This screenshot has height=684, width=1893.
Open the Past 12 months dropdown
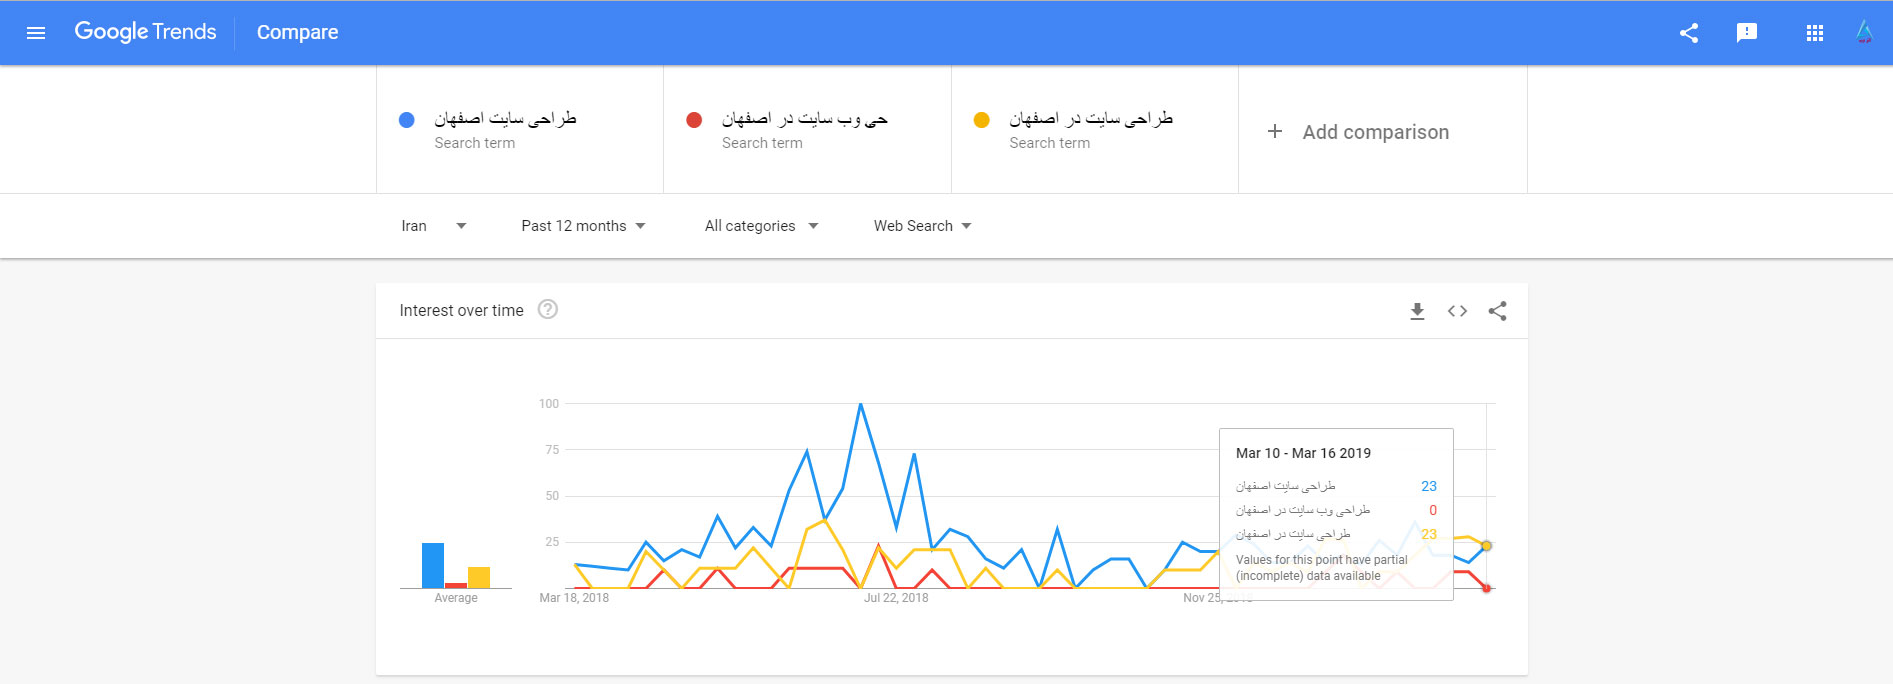[583, 226]
